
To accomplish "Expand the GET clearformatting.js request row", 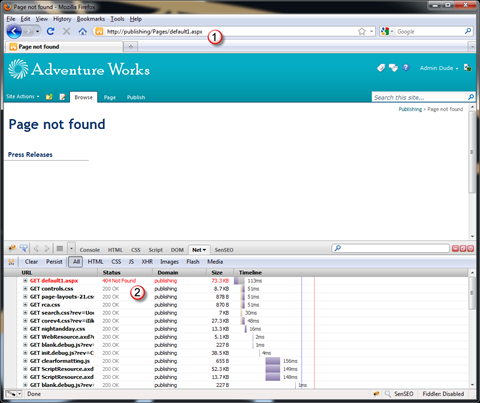I will pyautogui.click(x=25, y=361).
